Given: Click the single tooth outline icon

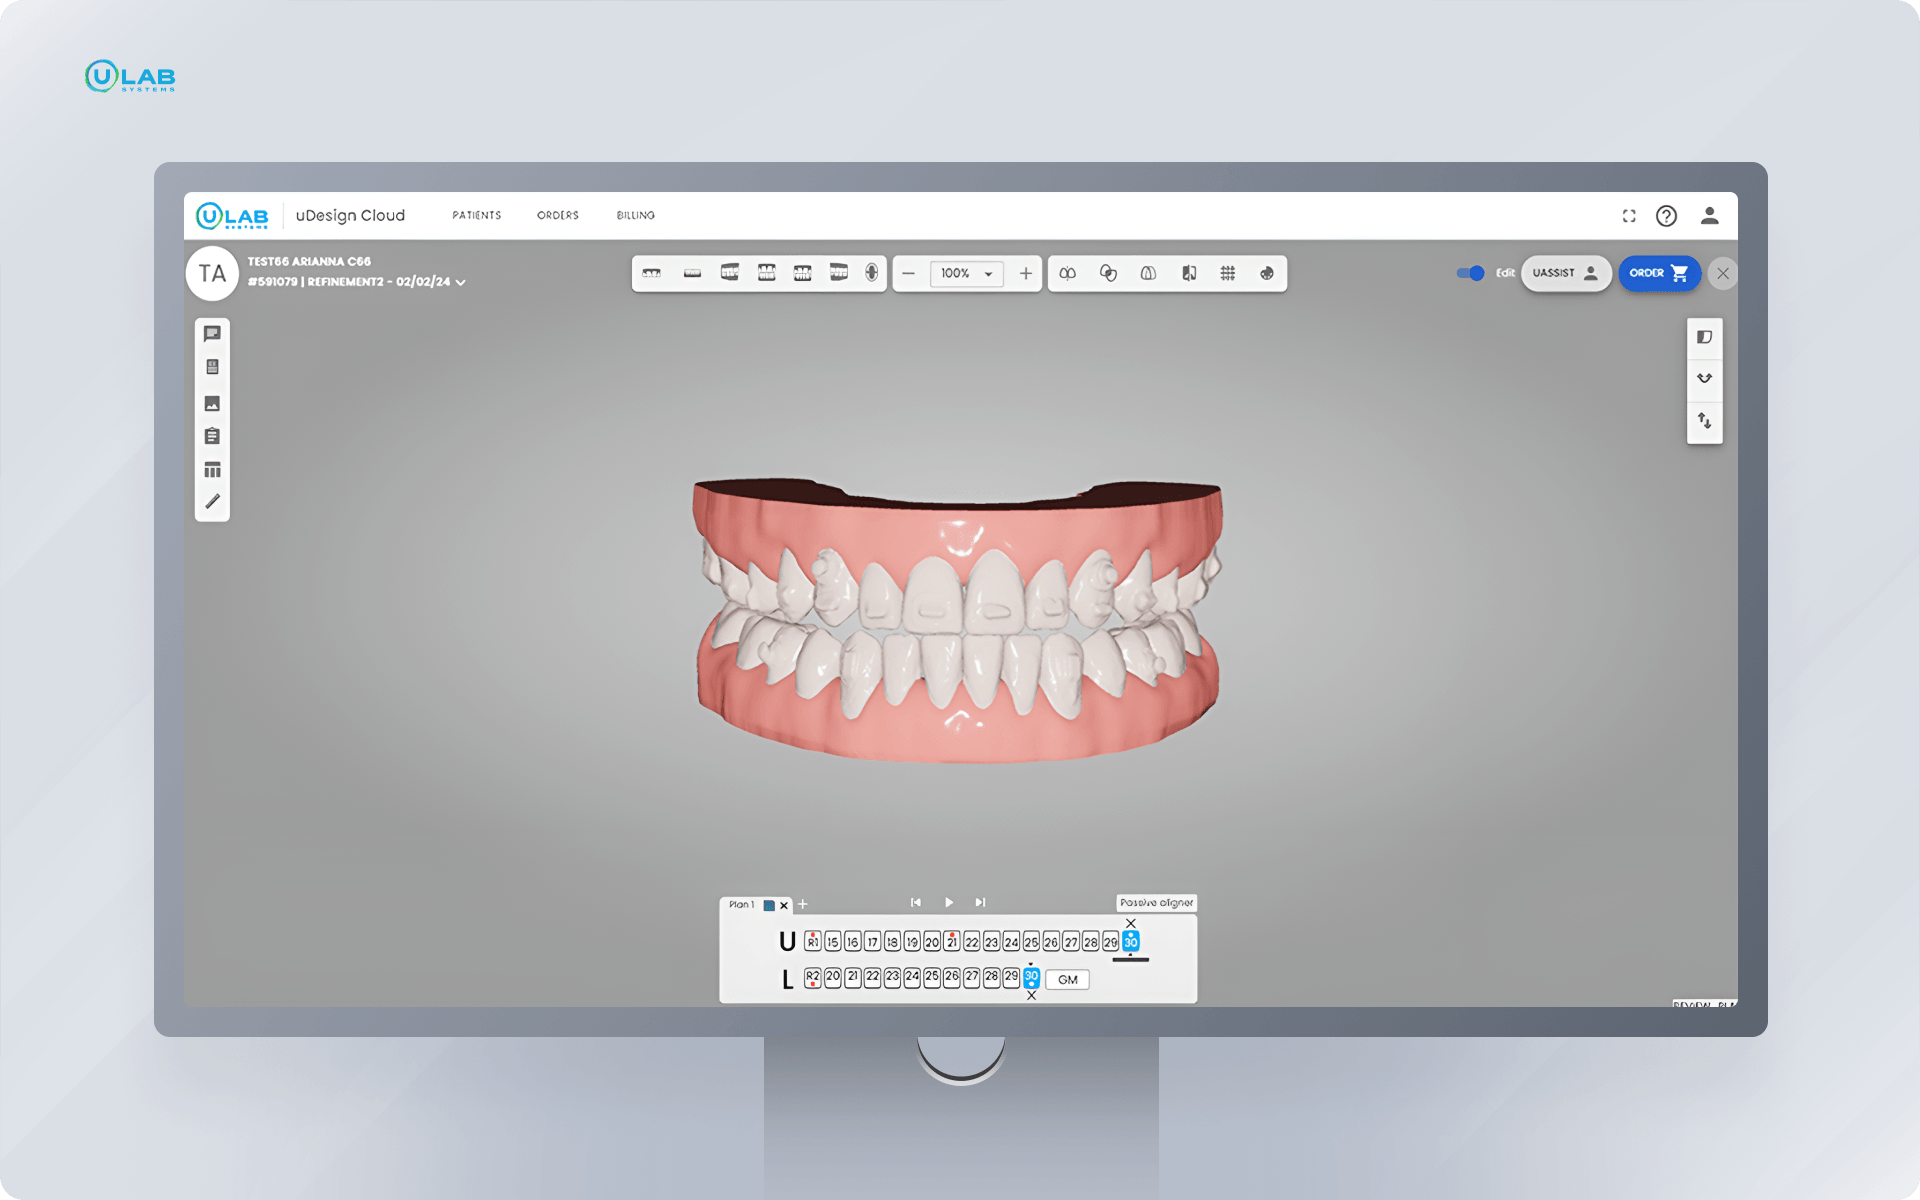Looking at the screenshot, I should (1149, 273).
